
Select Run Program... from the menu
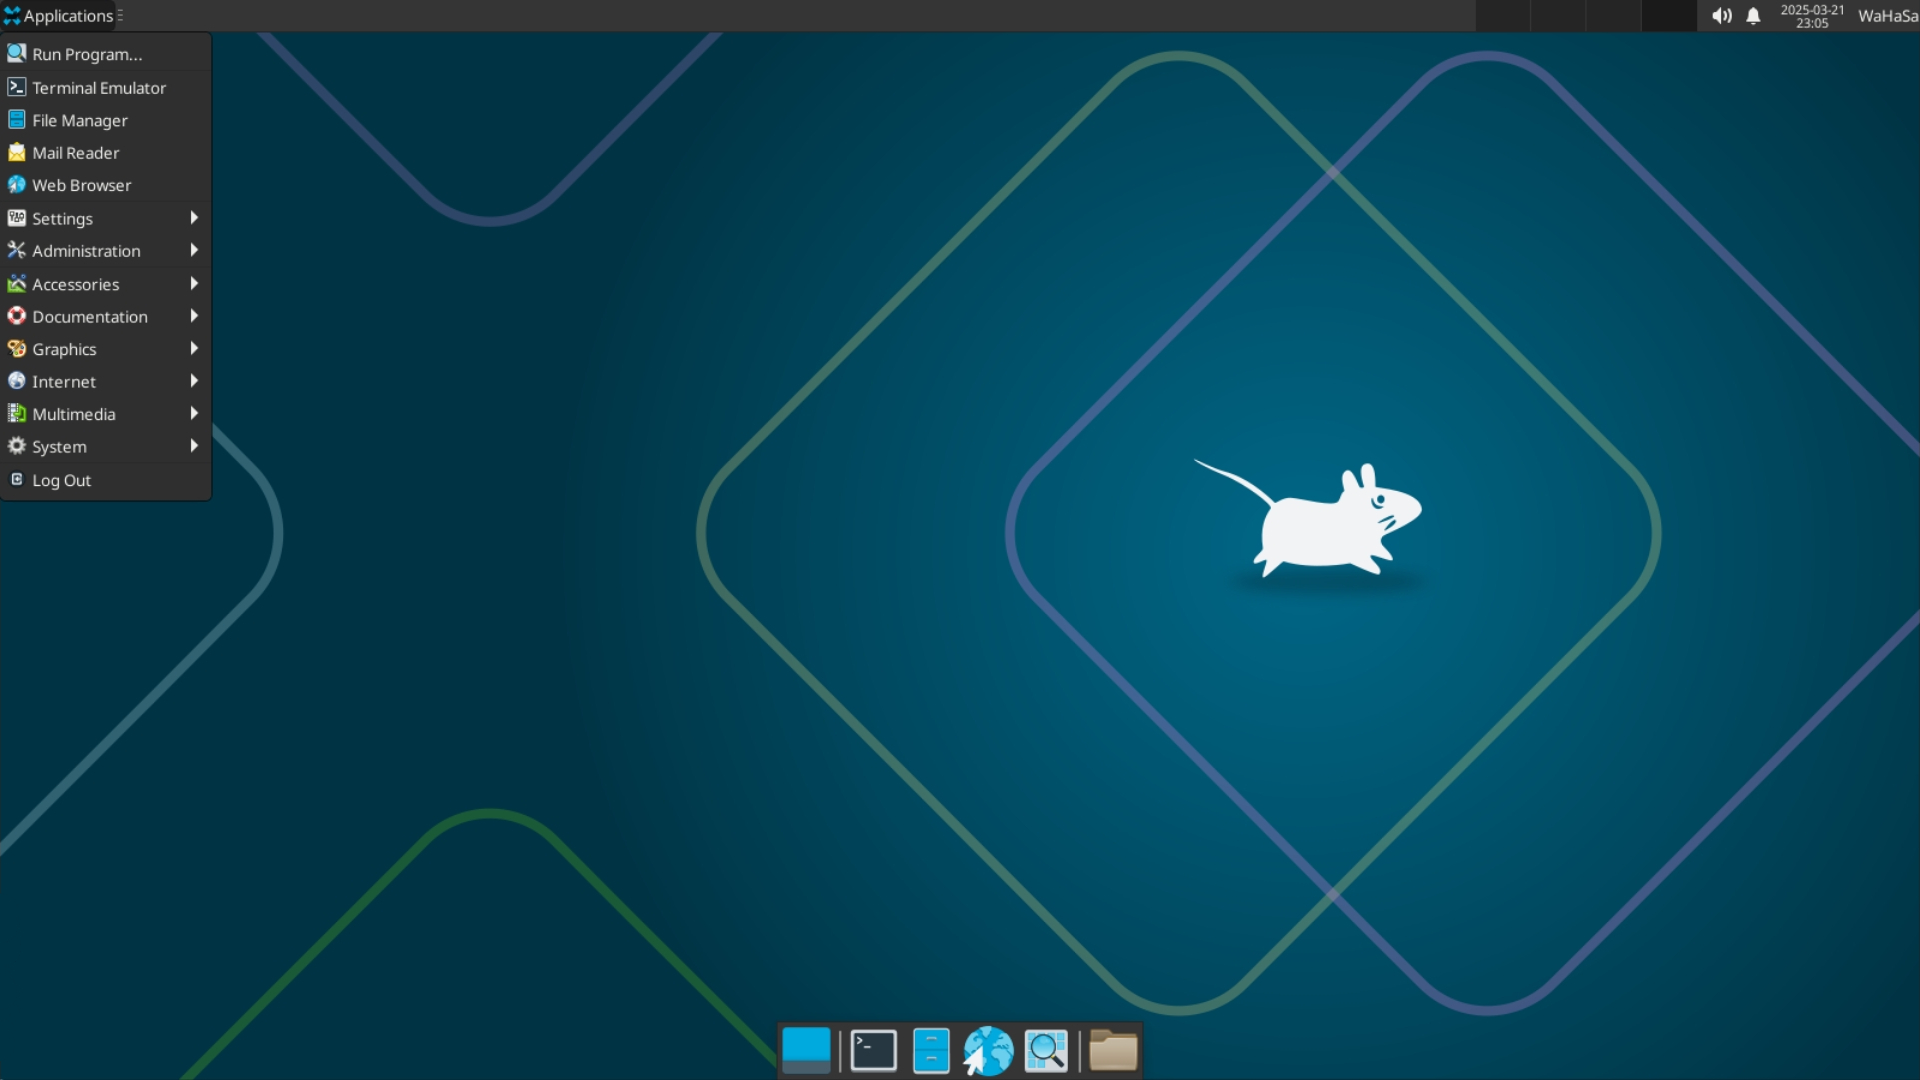[87, 54]
